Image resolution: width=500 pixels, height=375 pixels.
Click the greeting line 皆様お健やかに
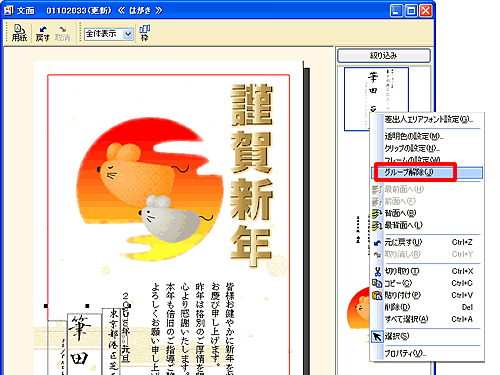coord(230,328)
